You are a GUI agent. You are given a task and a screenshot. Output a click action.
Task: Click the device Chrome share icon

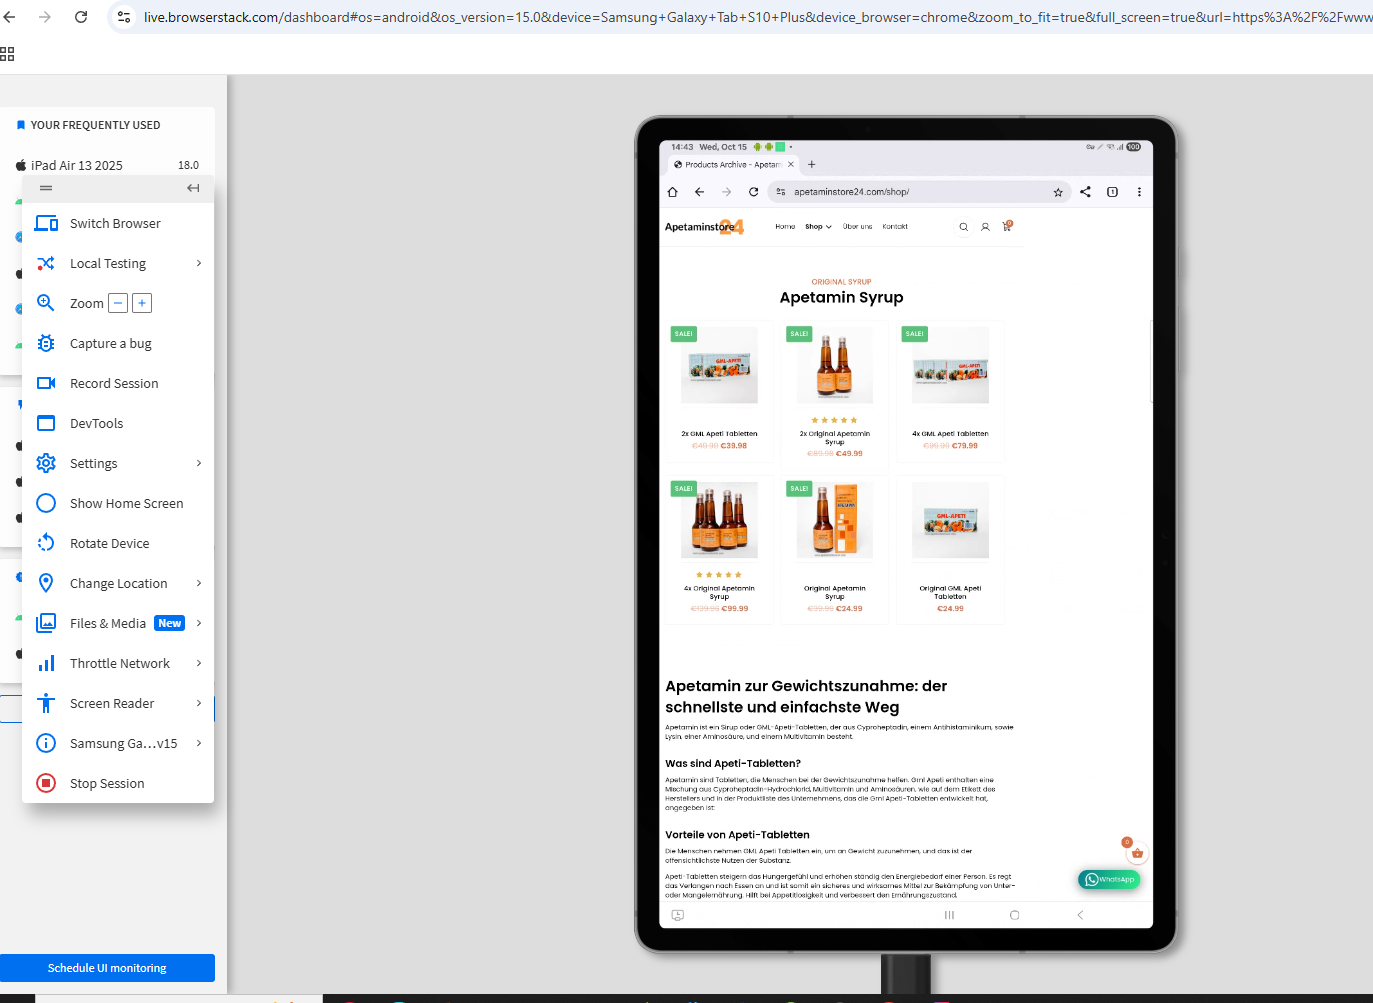pyautogui.click(x=1085, y=192)
